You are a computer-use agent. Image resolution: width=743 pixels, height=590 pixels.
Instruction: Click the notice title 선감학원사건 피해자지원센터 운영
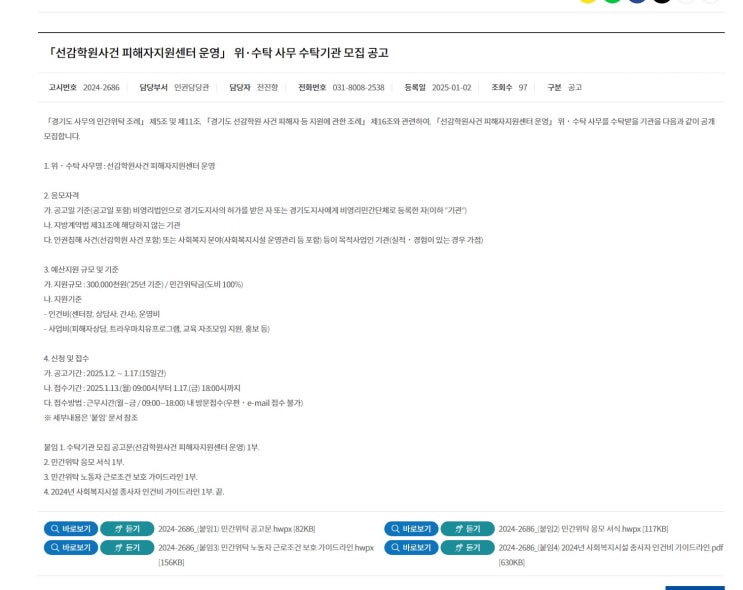[x=217, y=53]
